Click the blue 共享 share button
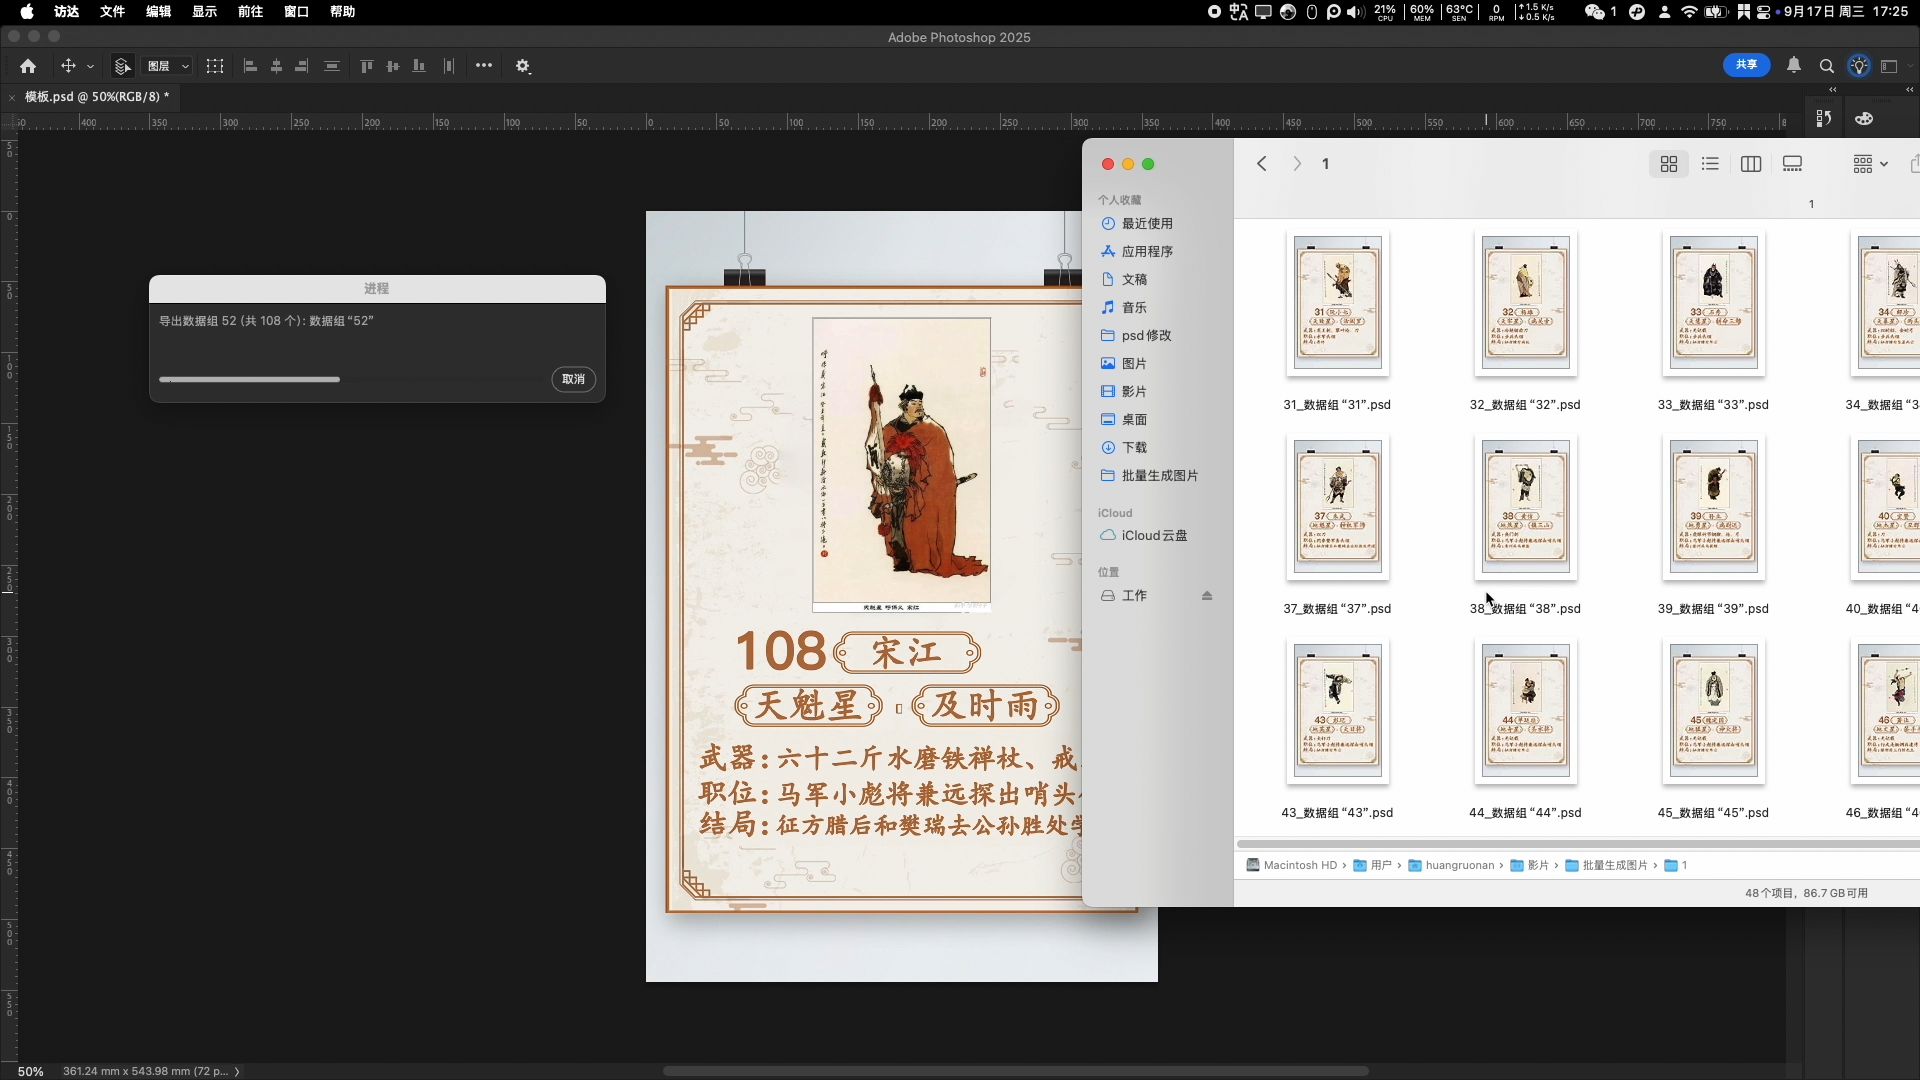The width and height of the screenshot is (1920, 1080). 1746,65
